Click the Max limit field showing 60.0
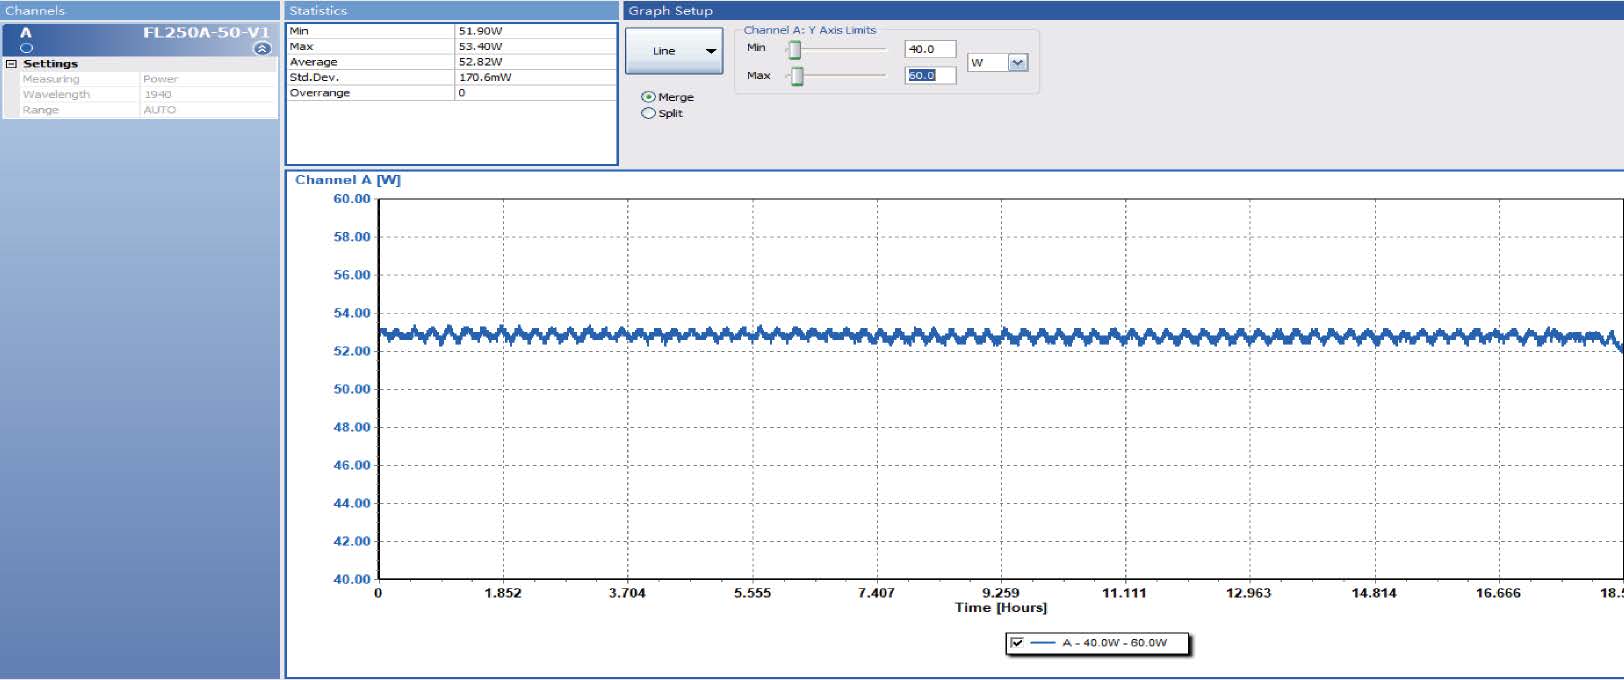Image resolution: width=1624 pixels, height=680 pixels. click(929, 76)
